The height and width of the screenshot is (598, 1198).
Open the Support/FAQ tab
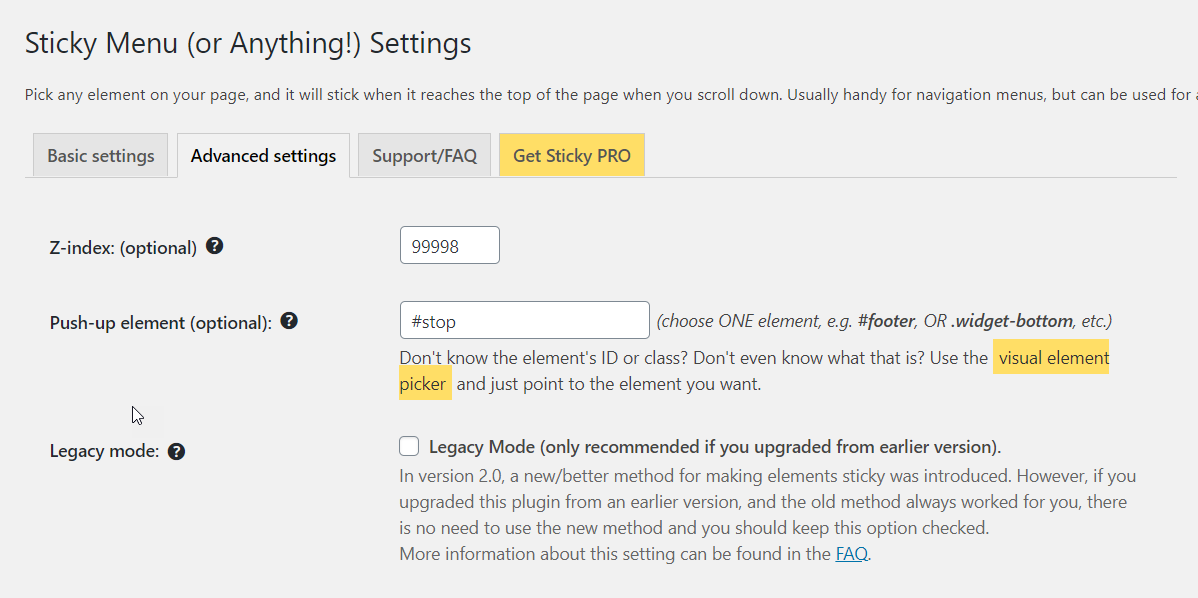[424, 156]
